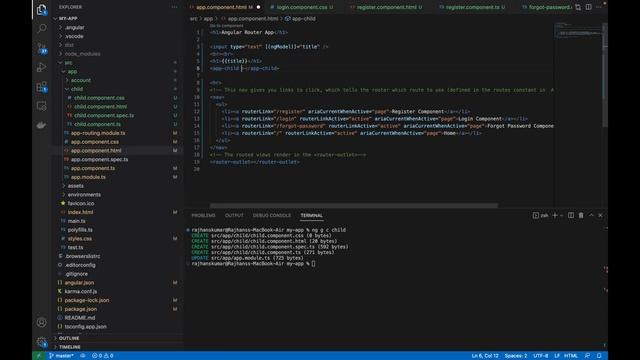
Task: Switch to register.component.html tab
Action: [387, 7]
